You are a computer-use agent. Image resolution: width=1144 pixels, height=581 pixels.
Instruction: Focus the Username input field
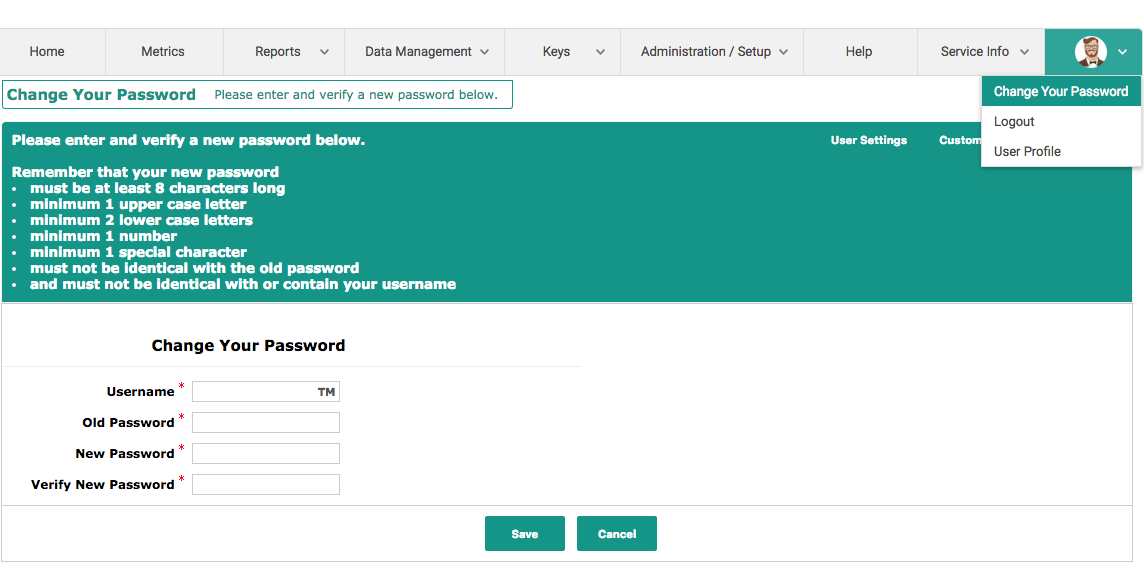click(266, 392)
